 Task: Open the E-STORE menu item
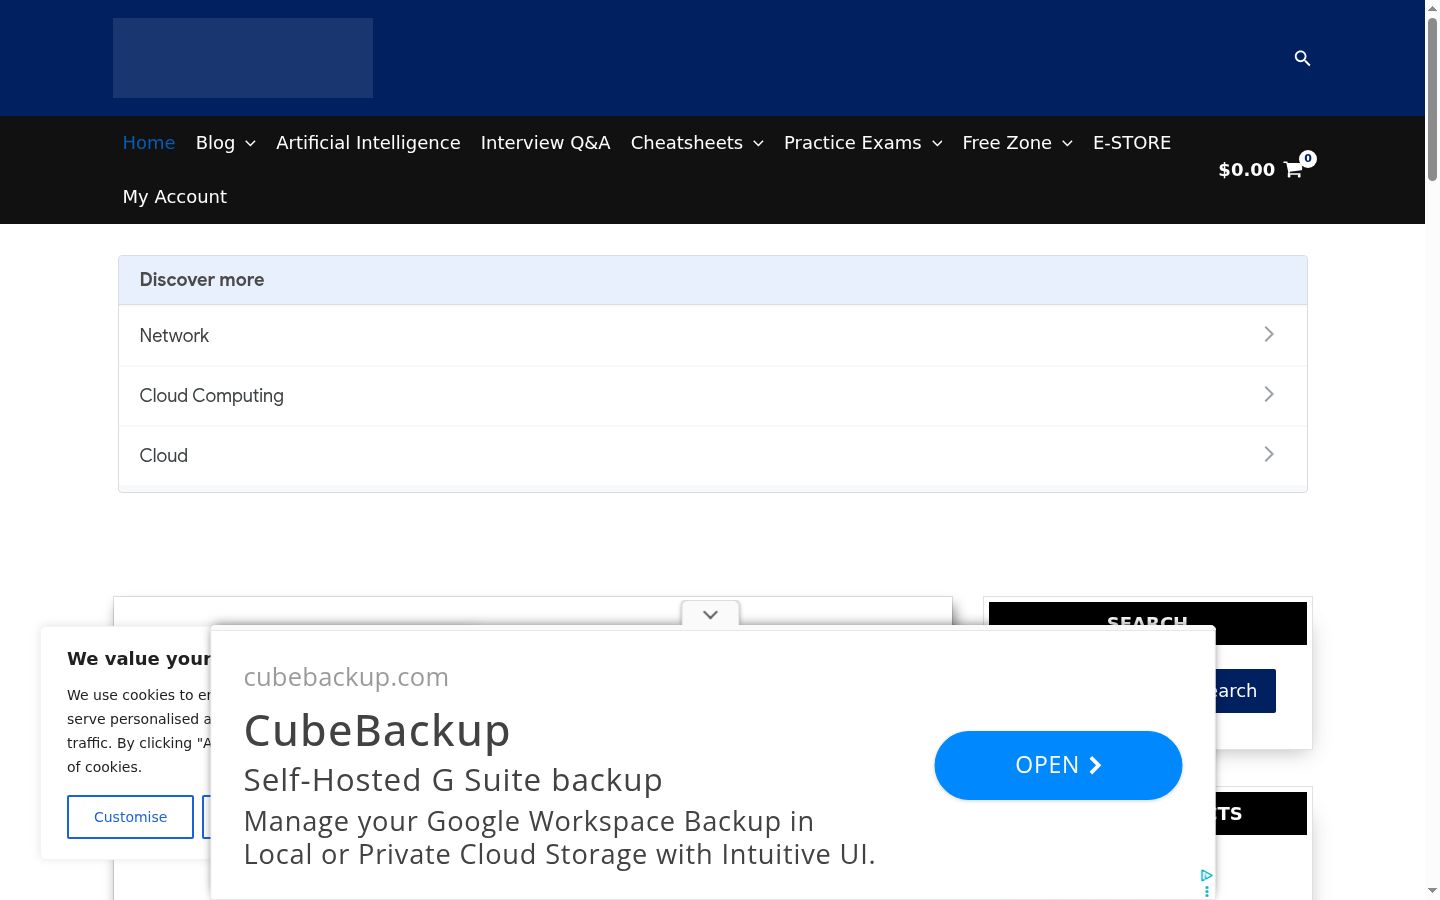(x=1132, y=143)
